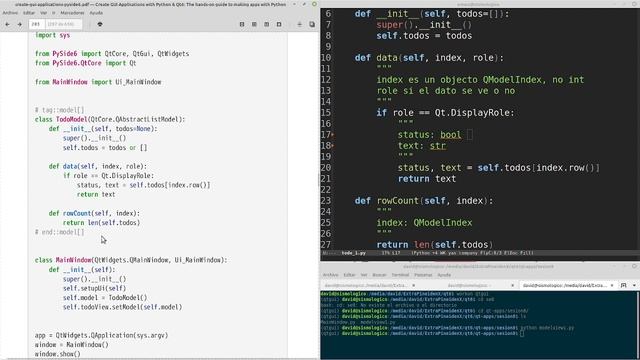Viewport: 640px width, 360px height.
Task: Click 'if role == Qt.DisplayRole:' in editor
Action: [445, 113]
